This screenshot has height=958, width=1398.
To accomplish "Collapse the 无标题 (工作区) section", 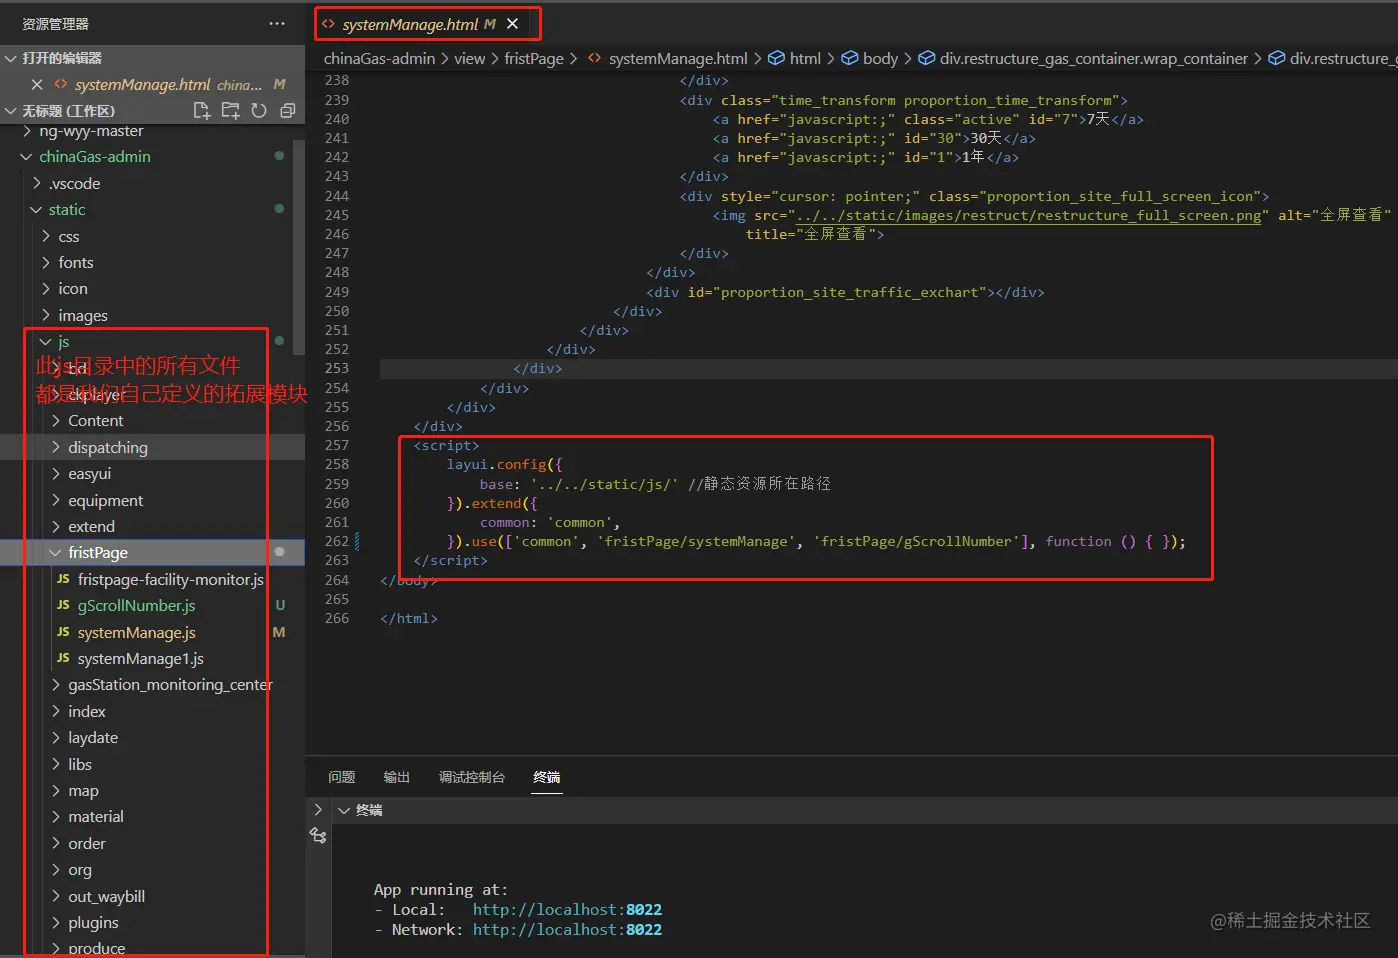I will pyautogui.click(x=11, y=111).
